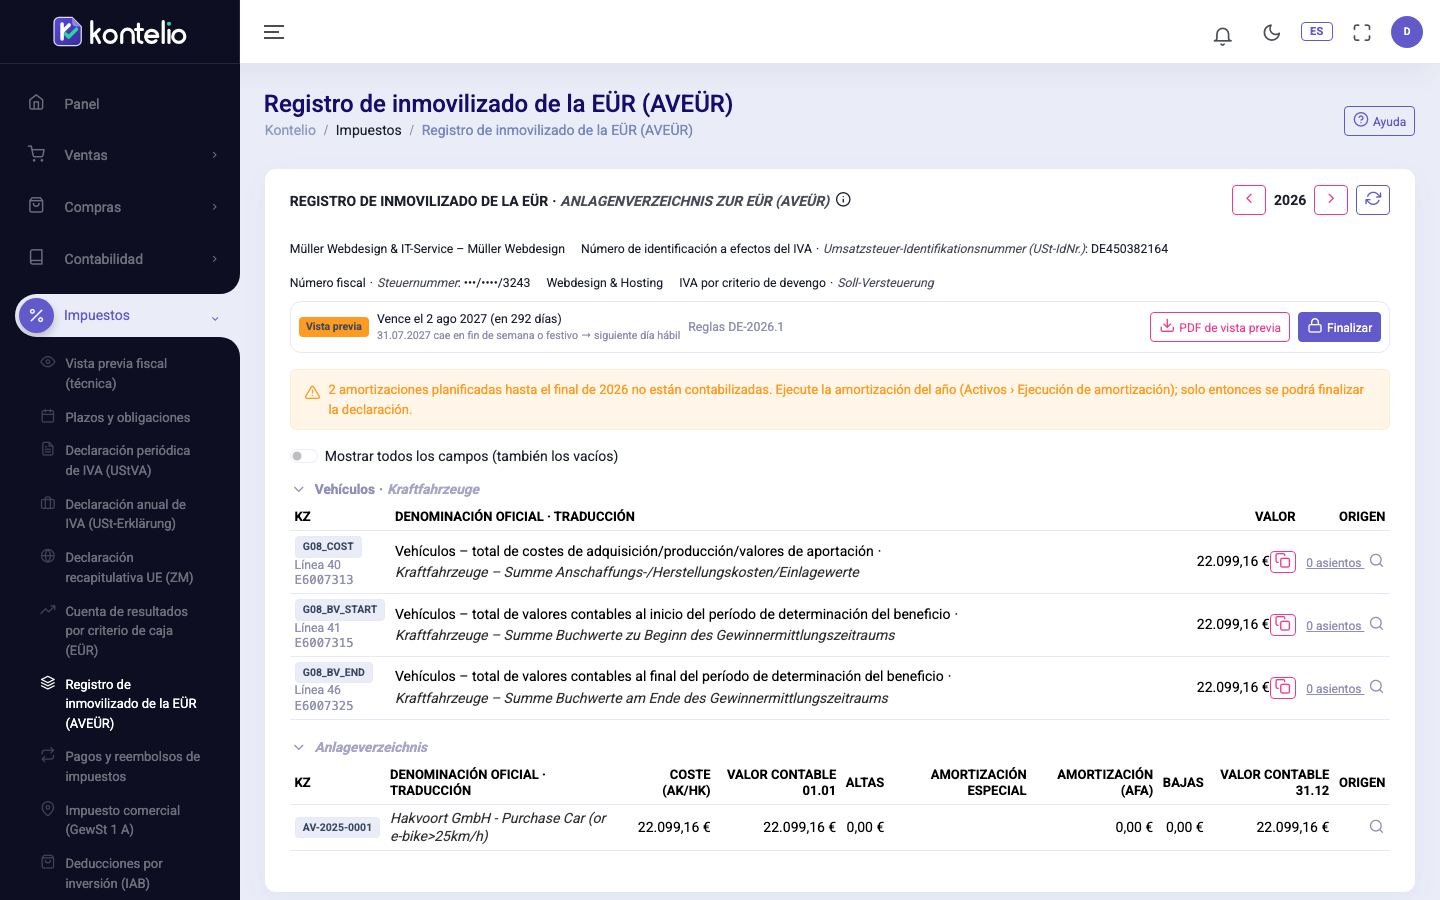Collapse the Anlageverzeichnis section

[x=298, y=747]
